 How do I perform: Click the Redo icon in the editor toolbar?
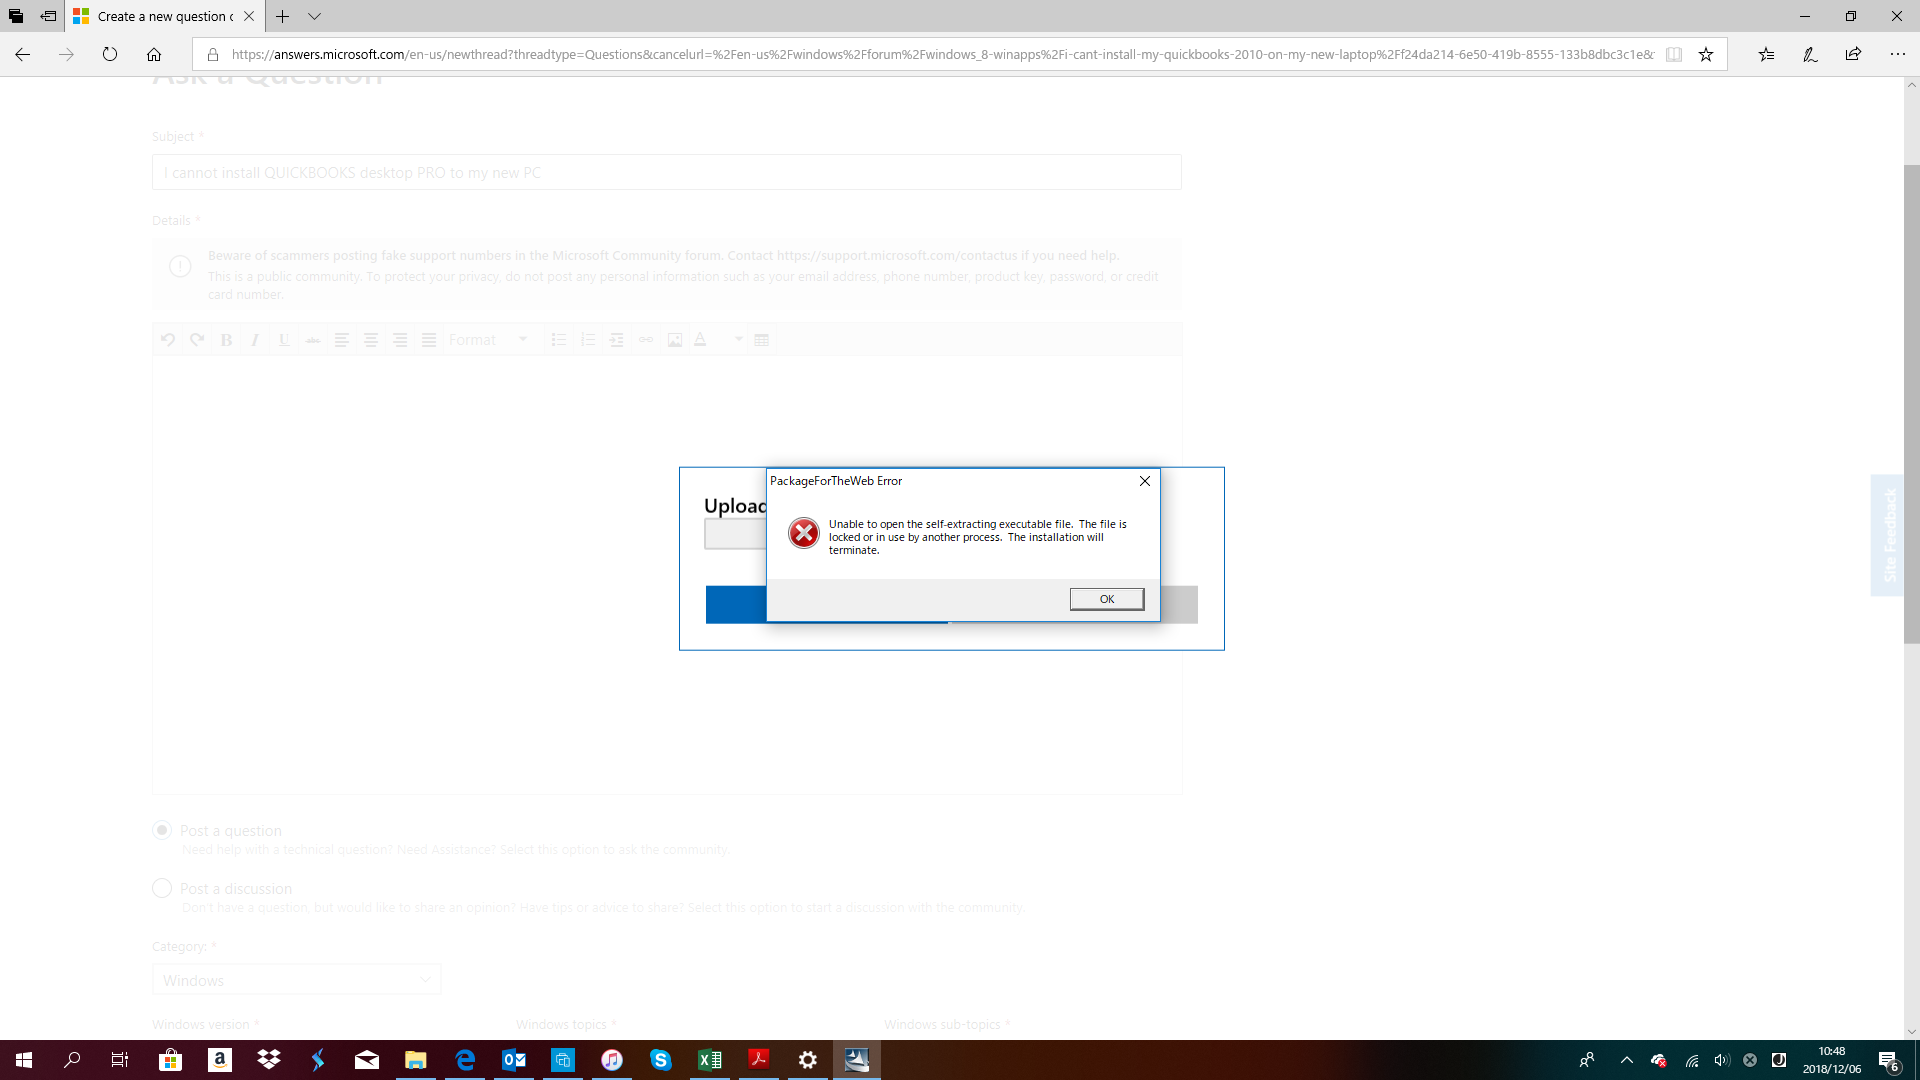click(197, 340)
